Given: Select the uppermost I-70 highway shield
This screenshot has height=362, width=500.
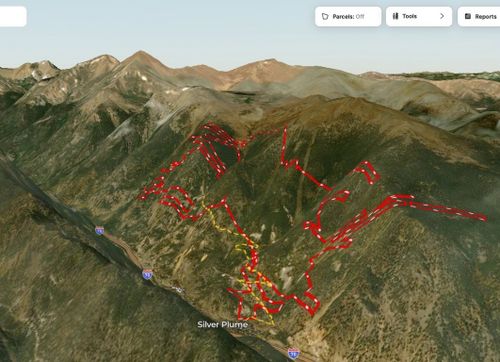Looking at the screenshot, I should pos(99,230).
